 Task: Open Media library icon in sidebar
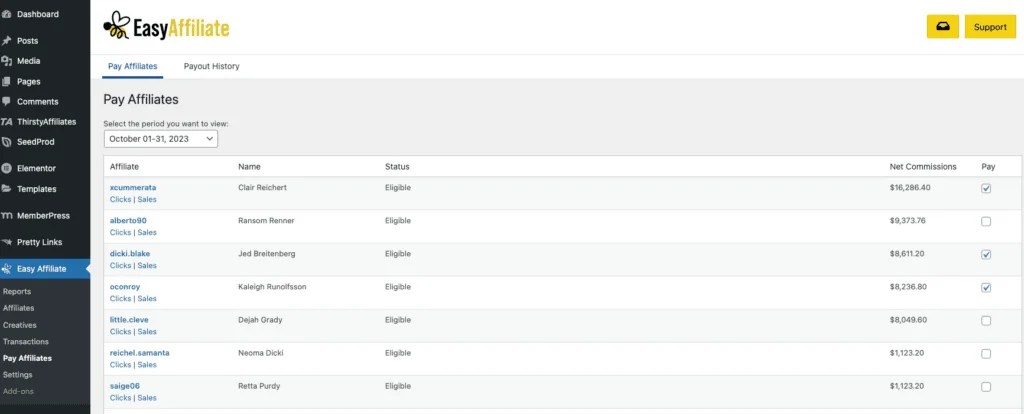[x=8, y=61]
